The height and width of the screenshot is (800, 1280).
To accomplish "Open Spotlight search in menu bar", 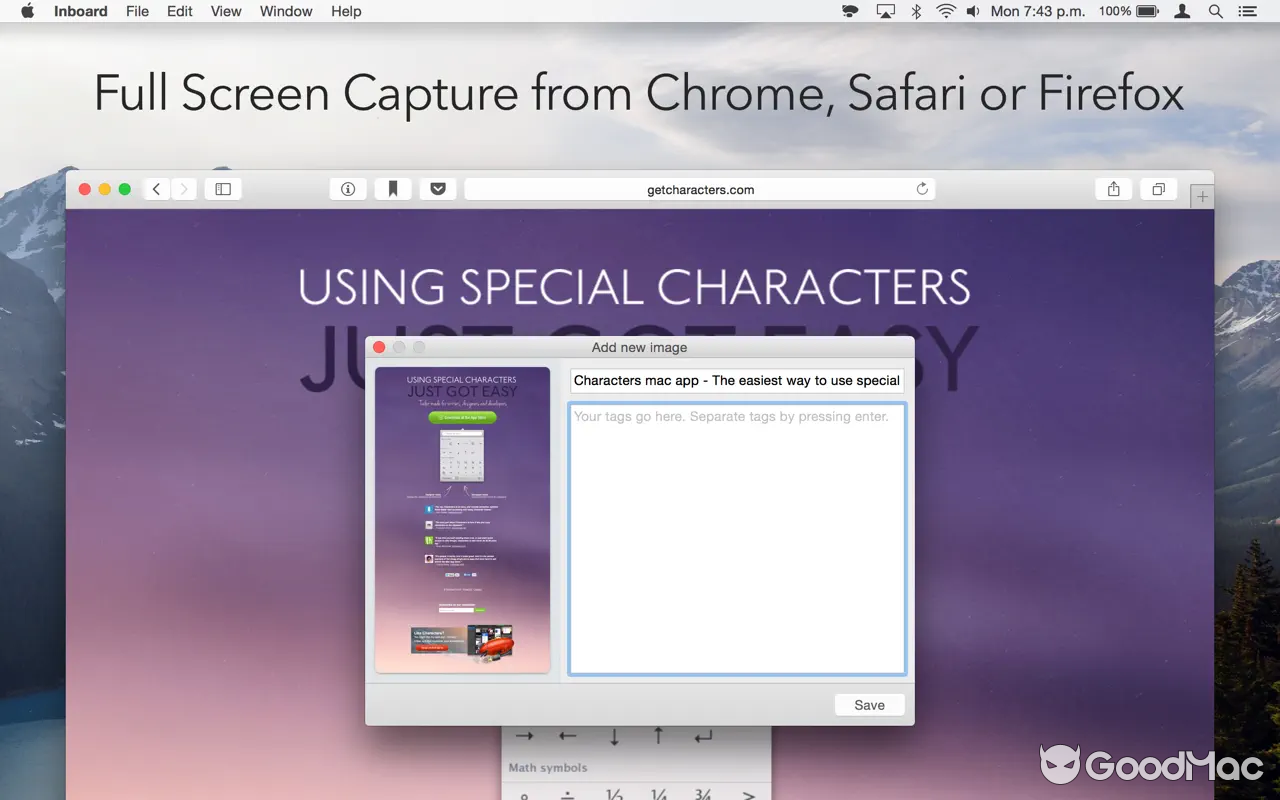I will (1216, 11).
